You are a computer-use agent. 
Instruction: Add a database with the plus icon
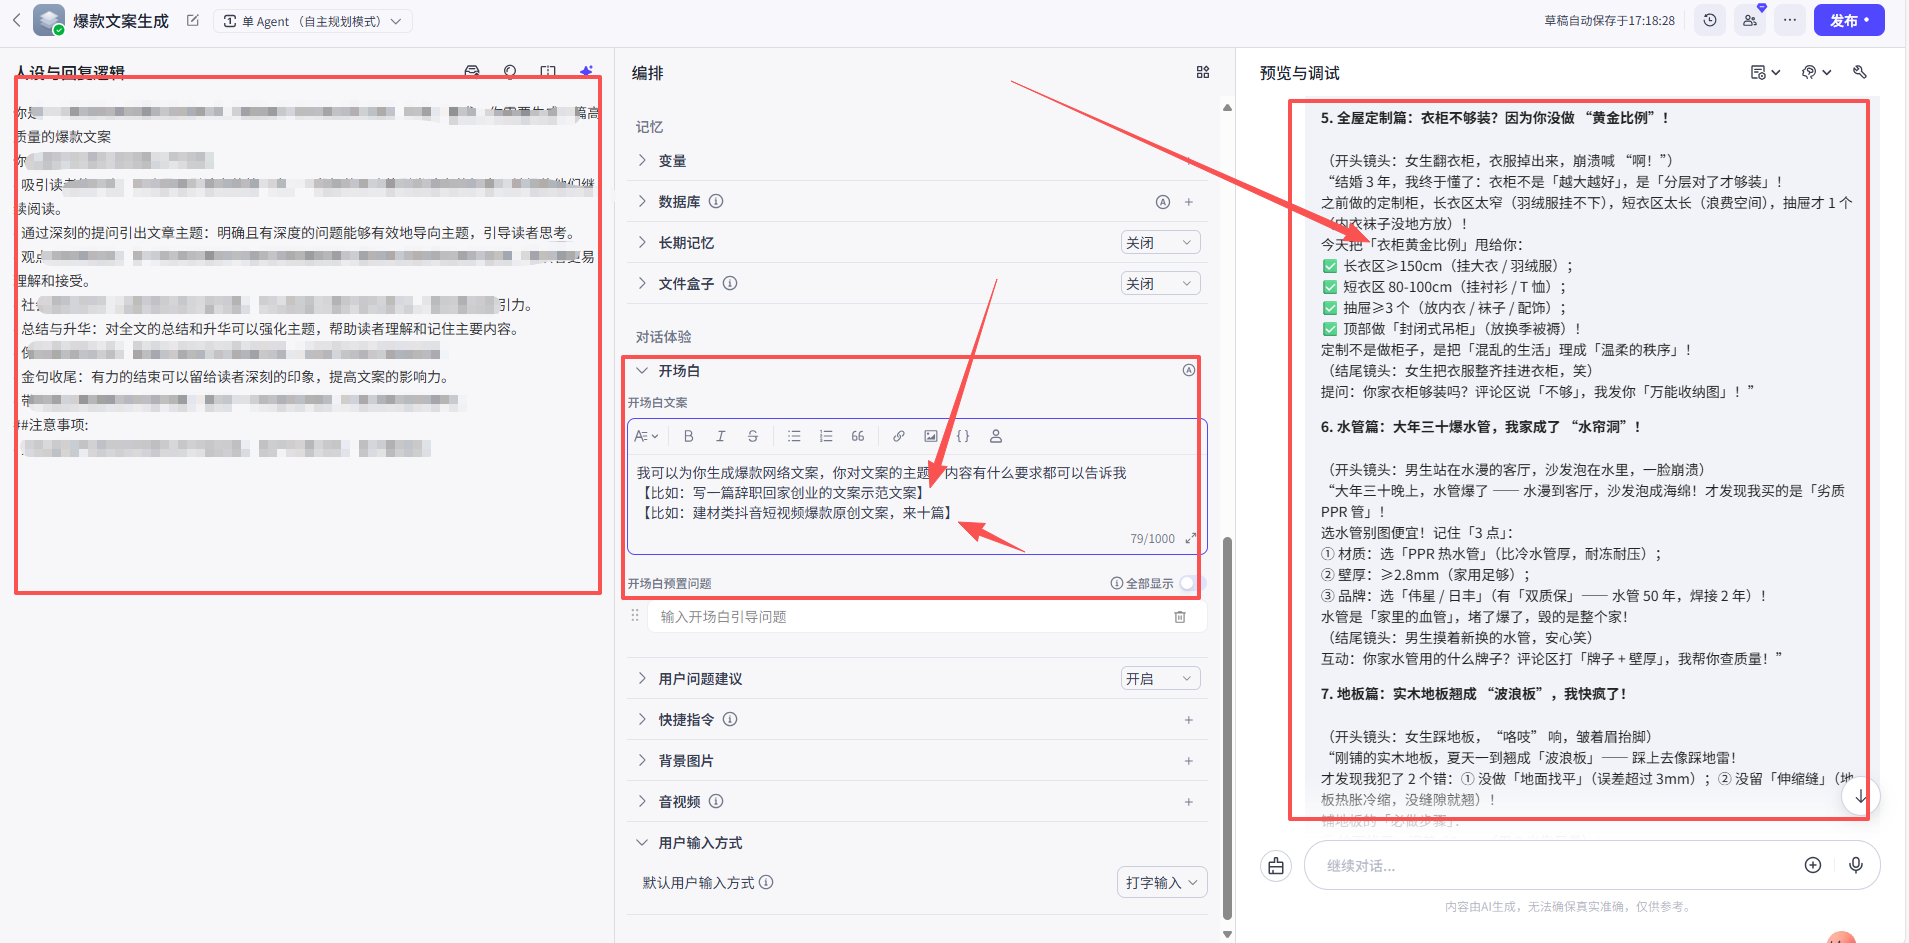[x=1189, y=202]
